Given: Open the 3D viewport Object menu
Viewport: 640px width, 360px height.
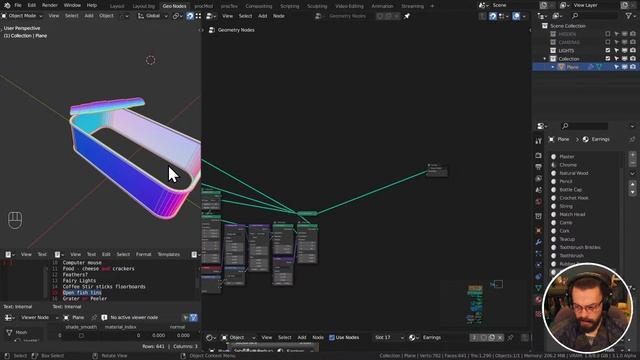Looking at the screenshot, I should pyautogui.click(x=107, y=16).
